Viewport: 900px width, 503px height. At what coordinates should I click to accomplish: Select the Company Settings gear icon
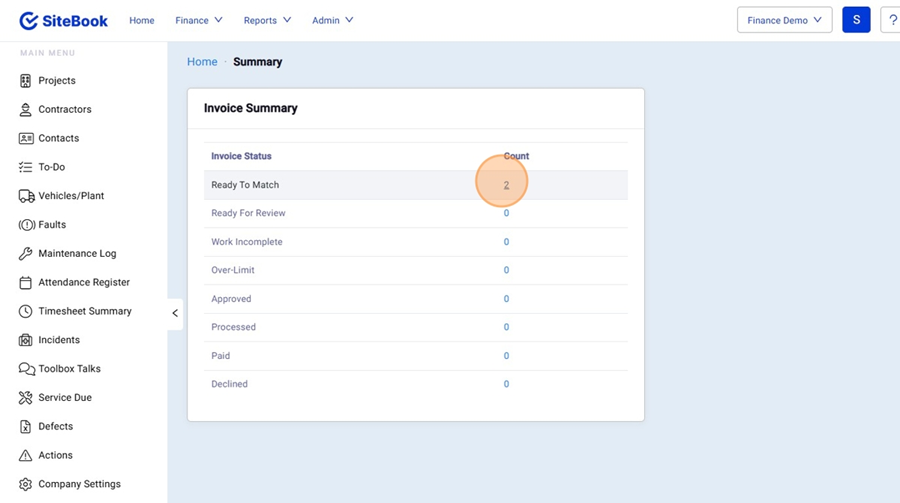[26, 484]
